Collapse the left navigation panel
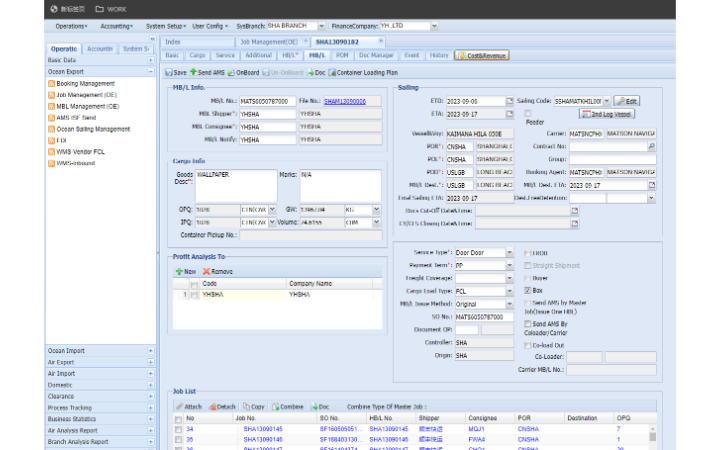The width and height of the screenshot is (720, 450). click(x=152, y=39)
